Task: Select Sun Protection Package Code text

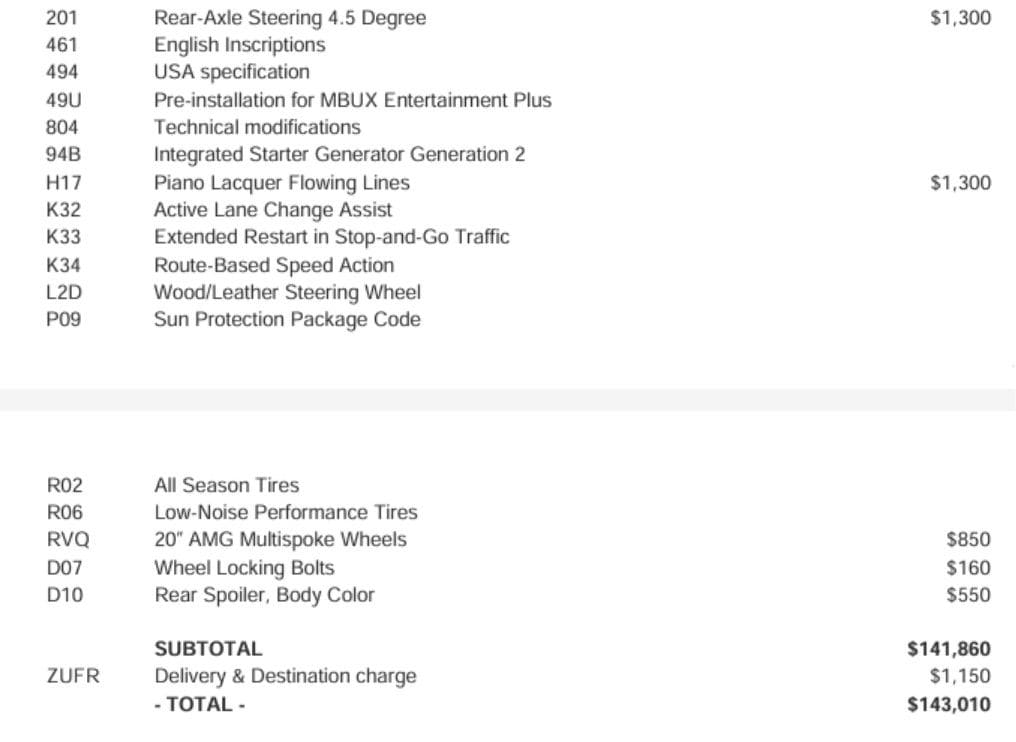Action: 287,319
